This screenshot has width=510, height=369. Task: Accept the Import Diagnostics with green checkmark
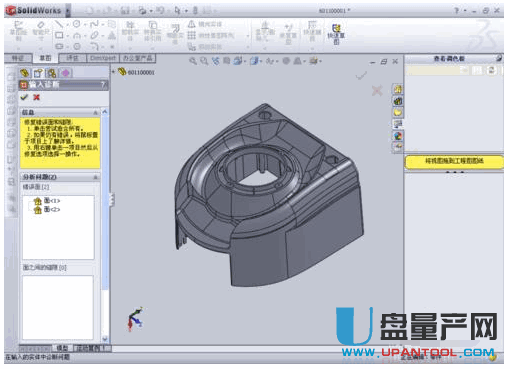click(24, 97)
